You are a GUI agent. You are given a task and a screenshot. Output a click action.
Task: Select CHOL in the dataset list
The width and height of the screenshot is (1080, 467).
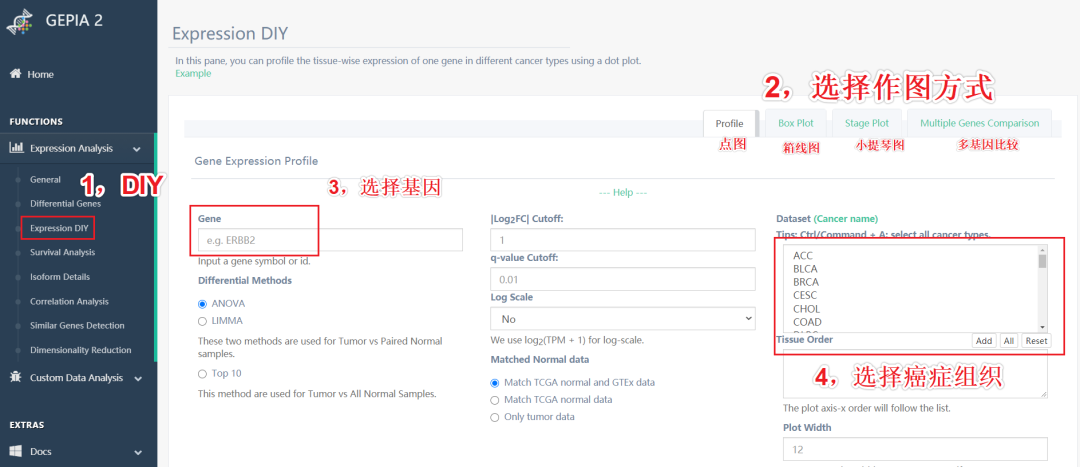(807, 309)
